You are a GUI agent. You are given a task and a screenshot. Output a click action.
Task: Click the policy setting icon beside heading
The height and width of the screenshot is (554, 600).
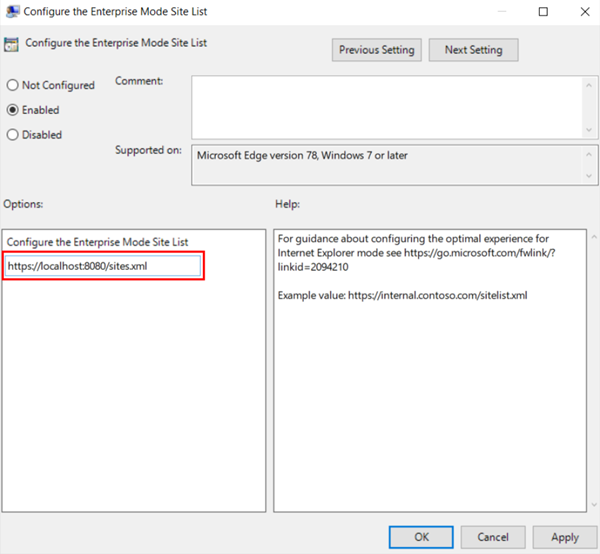coord(11,44)
